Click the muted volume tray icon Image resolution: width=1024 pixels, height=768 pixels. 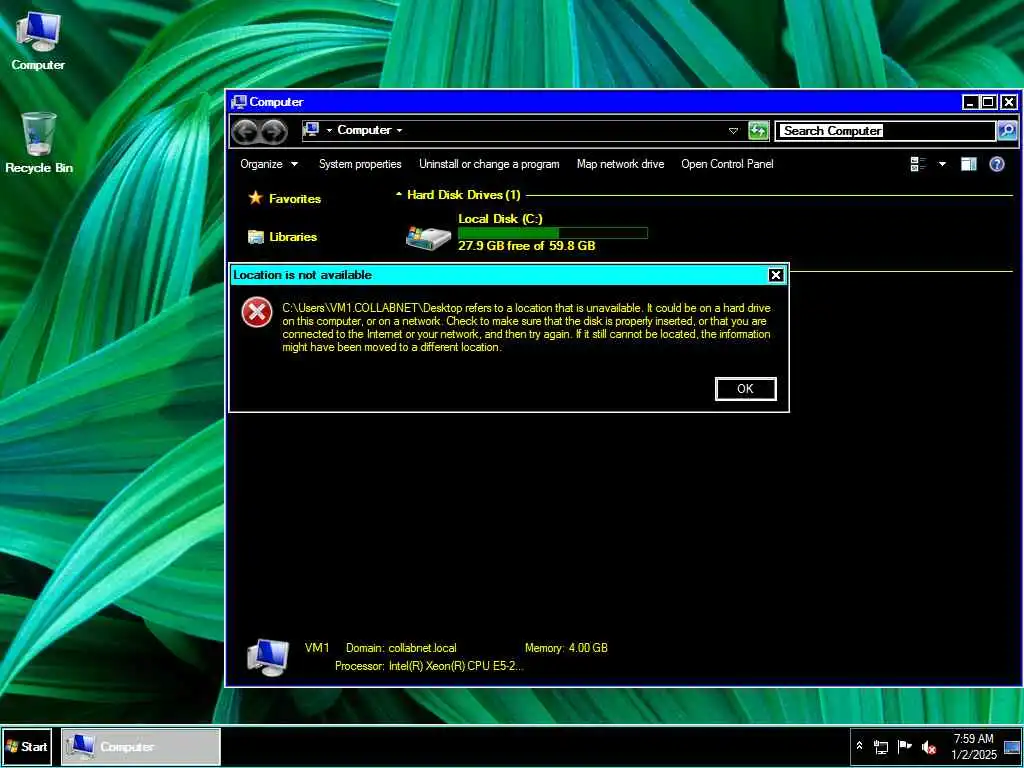click(929, 746)
